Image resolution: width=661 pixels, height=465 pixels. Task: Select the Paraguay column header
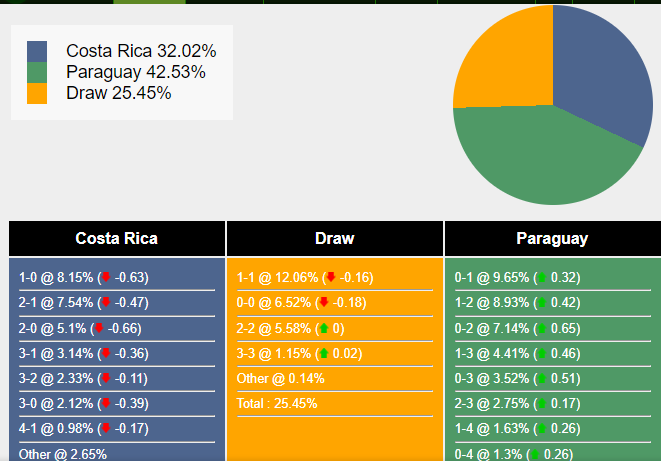pyautogui.click(x=552, y=239)
